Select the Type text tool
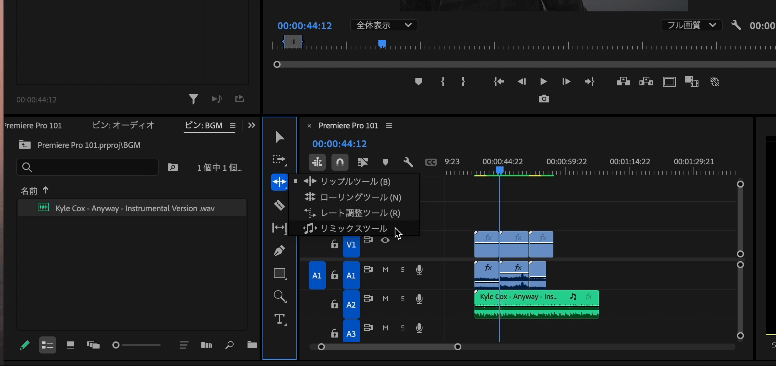Viewport: 776px width, 366px height. click(x=280, y=319)
